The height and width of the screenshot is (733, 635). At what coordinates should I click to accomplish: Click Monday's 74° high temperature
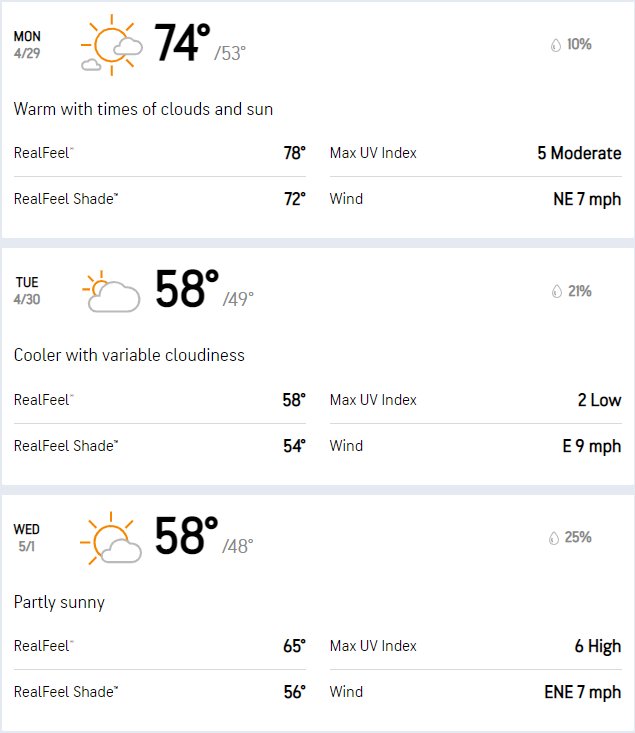click(x=182, y=43)
